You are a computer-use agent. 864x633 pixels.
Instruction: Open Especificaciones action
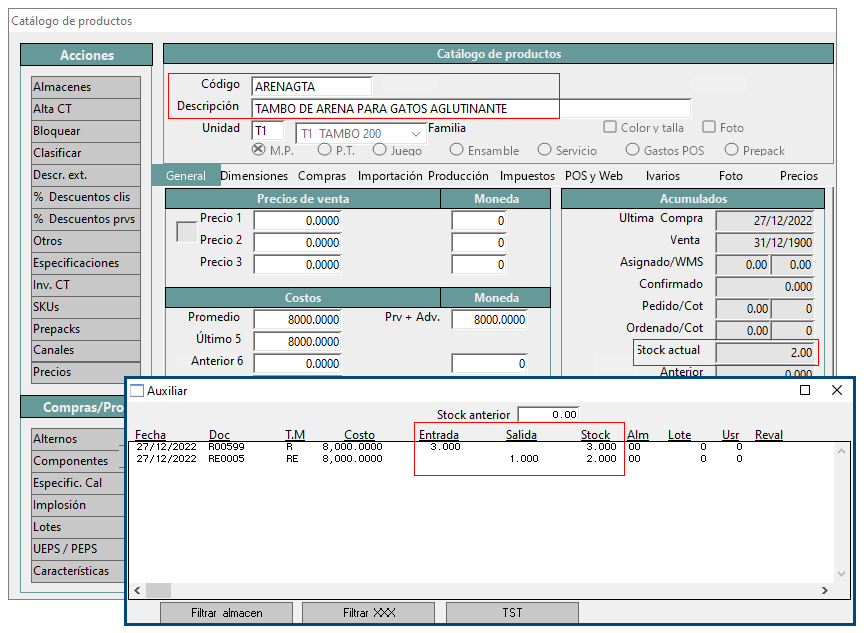click(86, 263)
